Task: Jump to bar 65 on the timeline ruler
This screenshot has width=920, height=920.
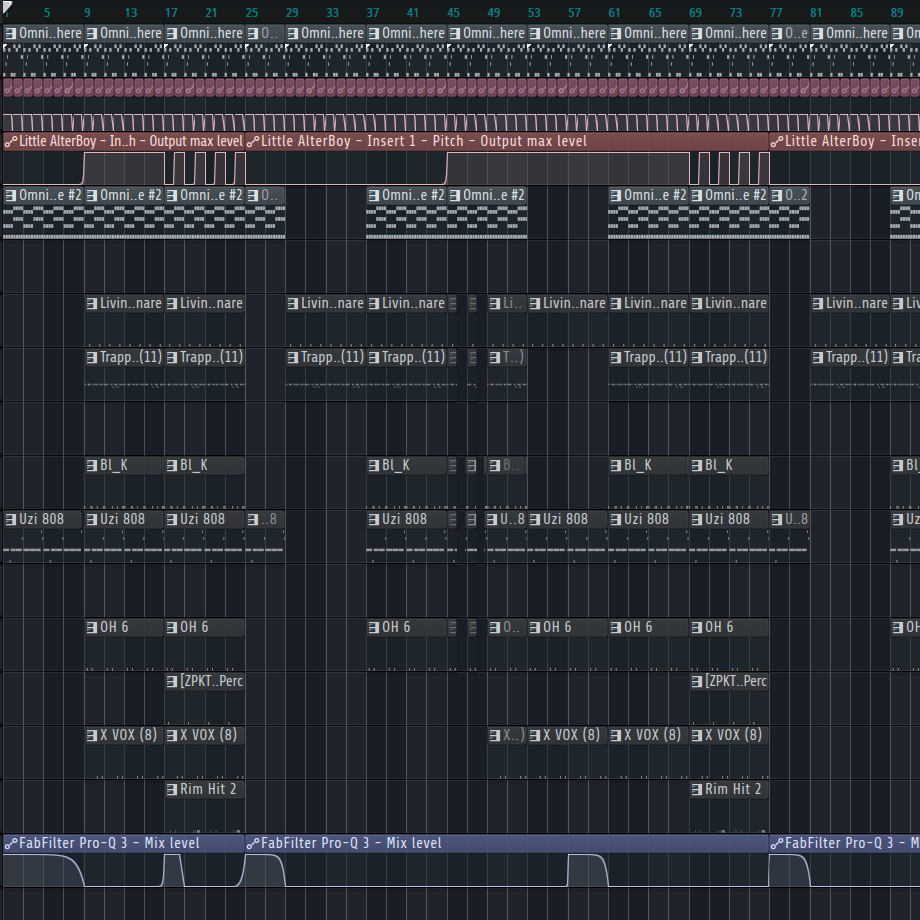Action: click(655, 12)
